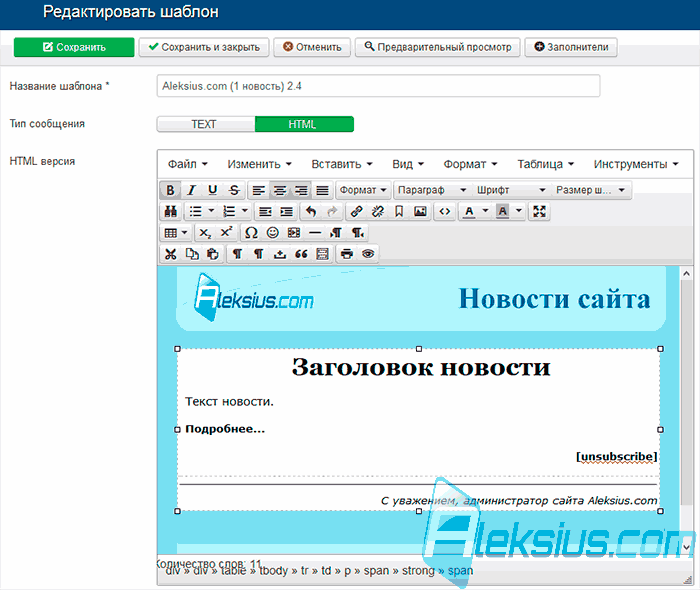The height and width of the screenshot is (590, 700).
Task: Insert a horizontal line
Action: pos(315,233)
